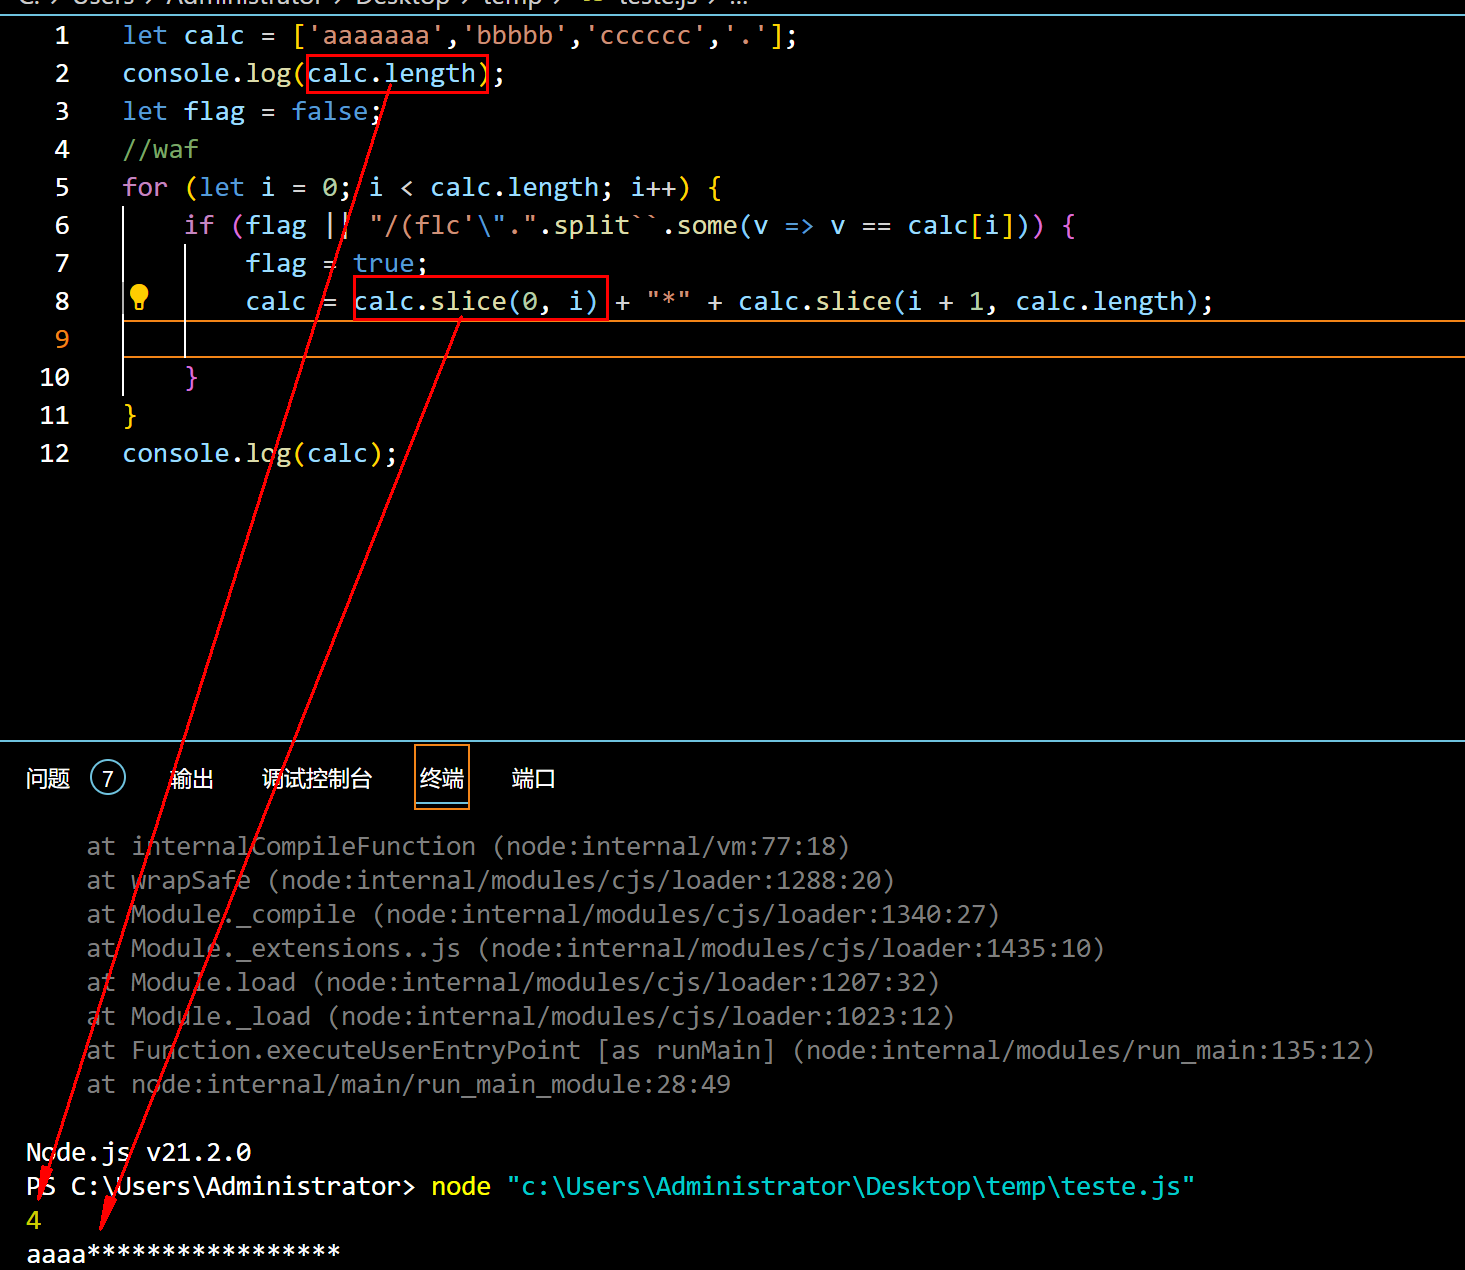Open the 问题 panel tab

[48, 778]
